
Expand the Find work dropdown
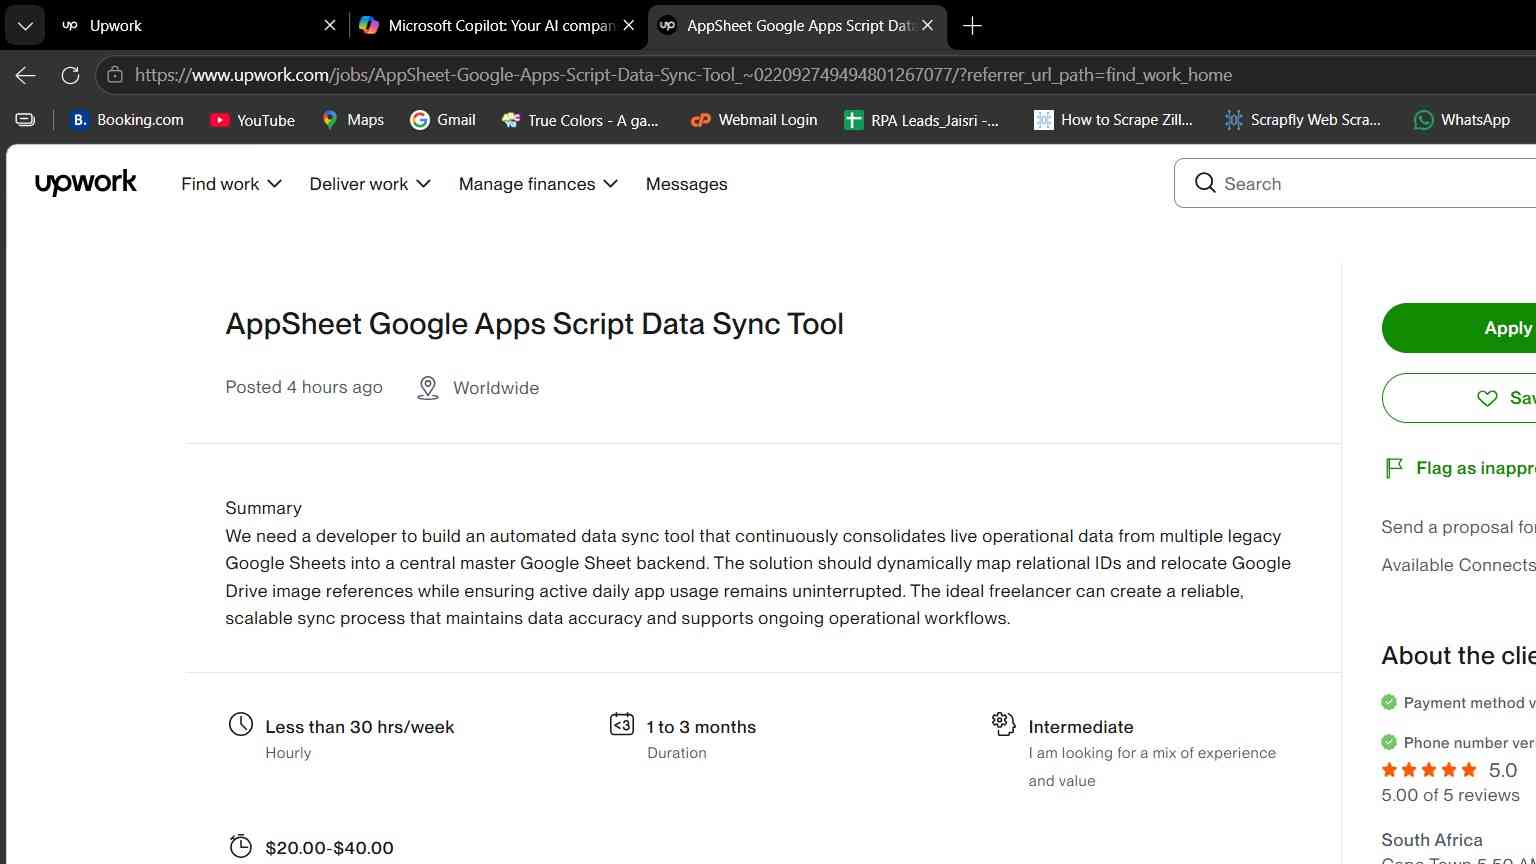pyautogui.click(x=231, y=184)
